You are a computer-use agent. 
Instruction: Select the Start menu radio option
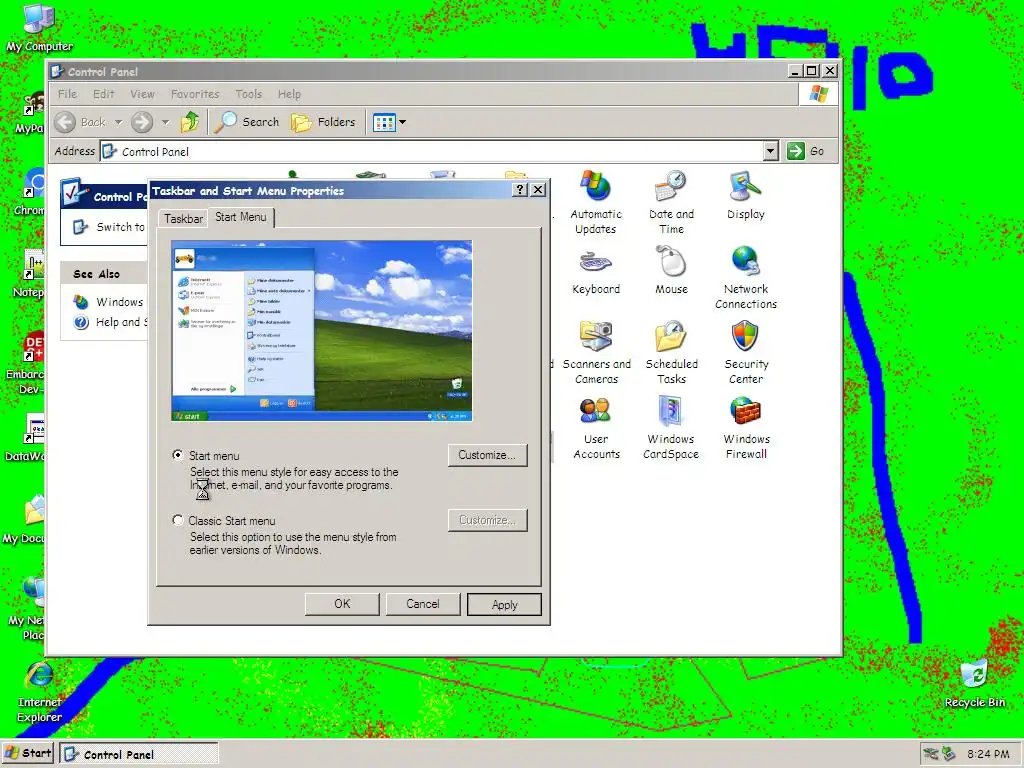pos(178,455)
